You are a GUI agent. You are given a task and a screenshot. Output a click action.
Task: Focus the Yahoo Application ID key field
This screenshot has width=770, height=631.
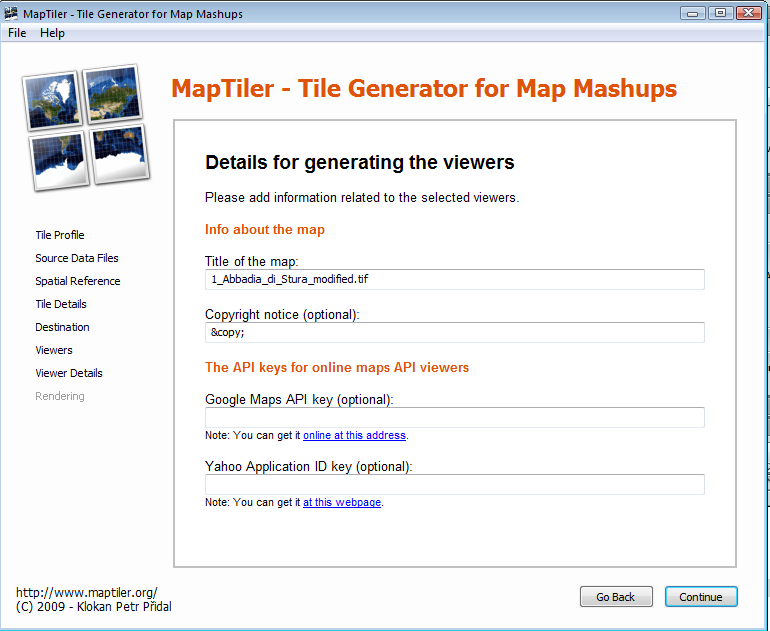[x=455, y=485]
